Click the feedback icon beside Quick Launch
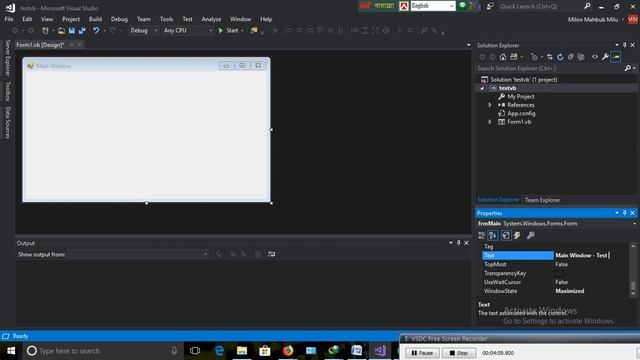Image resolution: width=640 pixels, height=360 pixels. tap(490, 6)
